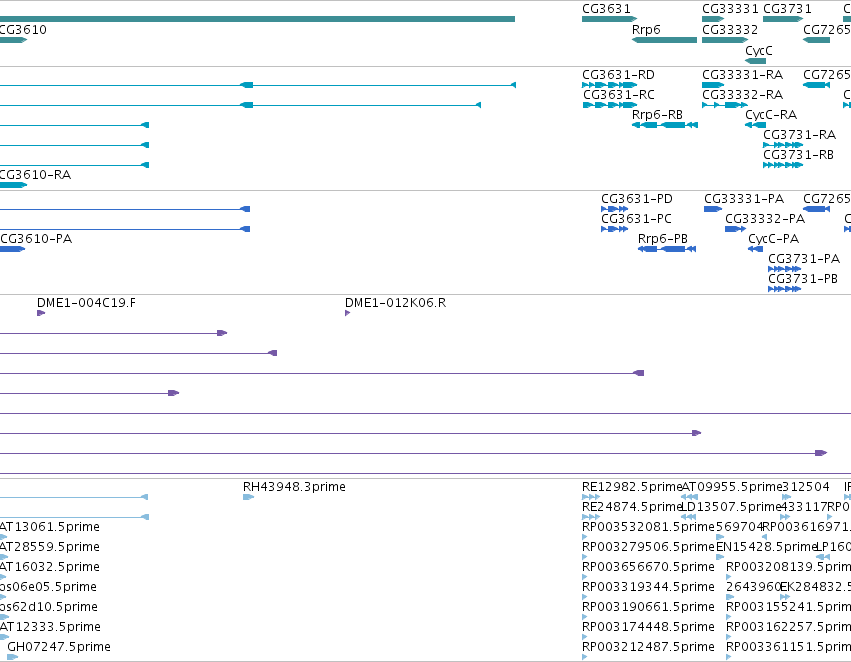851x662 pixels.
Task: Click the CG3610 gene label
Action: [23, 29]
